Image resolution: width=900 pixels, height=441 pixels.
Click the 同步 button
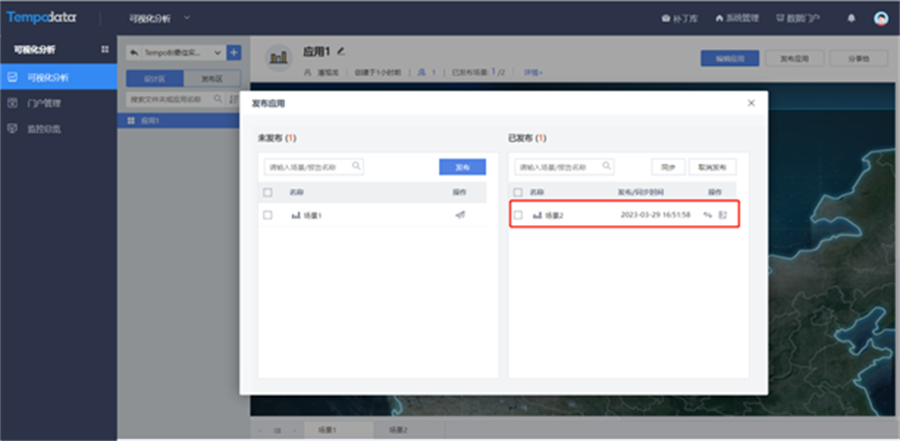(669, 167)
